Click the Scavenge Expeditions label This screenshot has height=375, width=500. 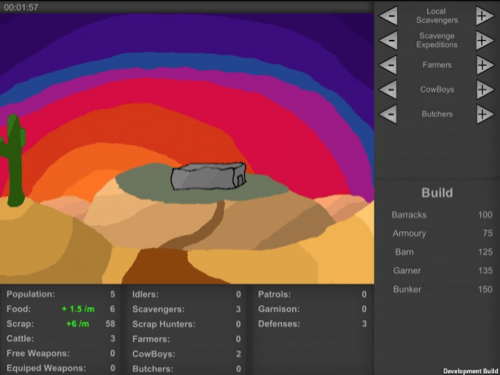437,40
